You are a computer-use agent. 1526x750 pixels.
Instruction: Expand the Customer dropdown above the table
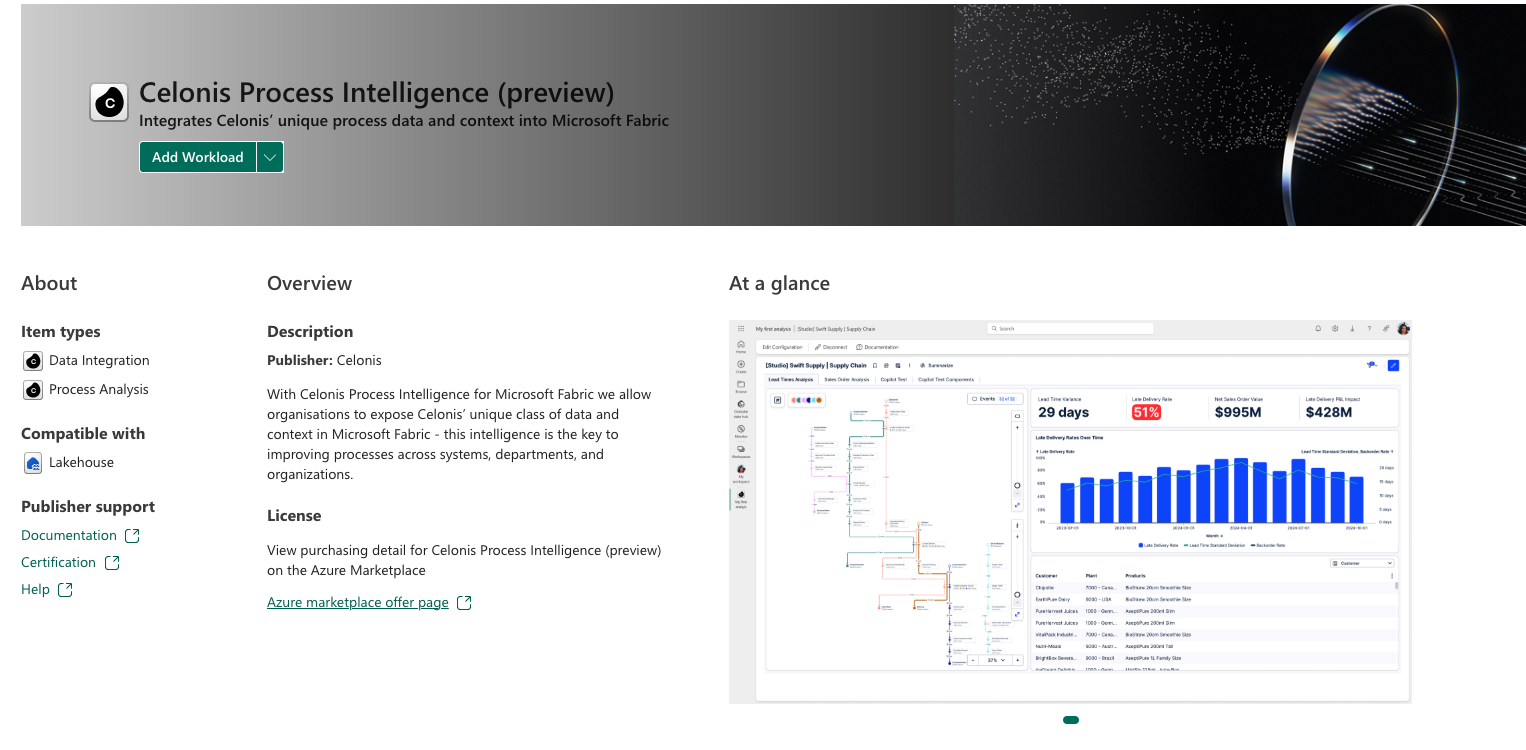[1362, 563]
